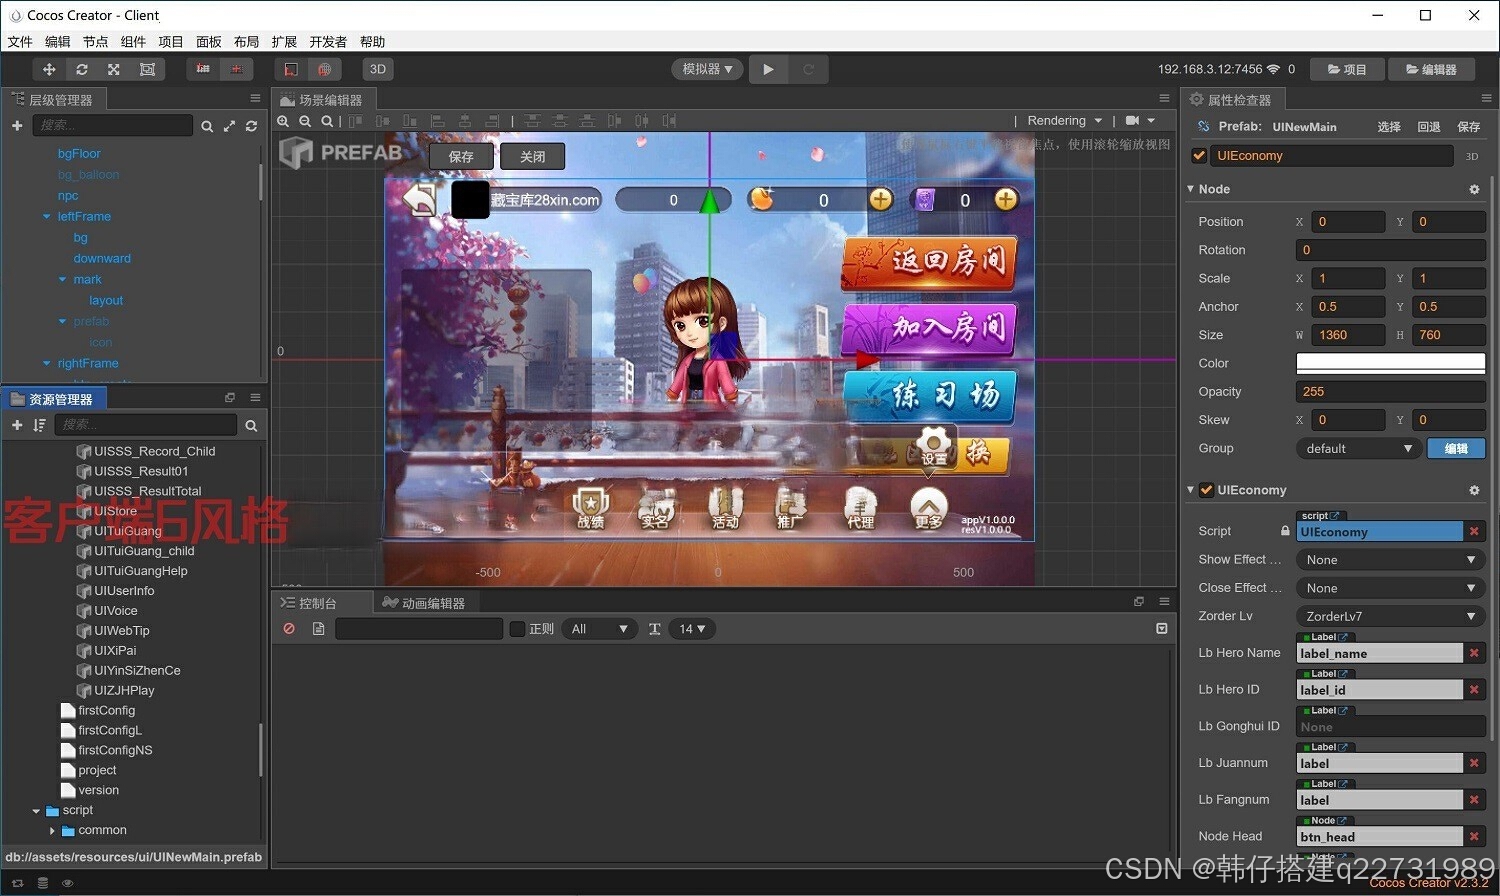Click the expand-all arrows icon in hierarchy panel

point(229,126)
